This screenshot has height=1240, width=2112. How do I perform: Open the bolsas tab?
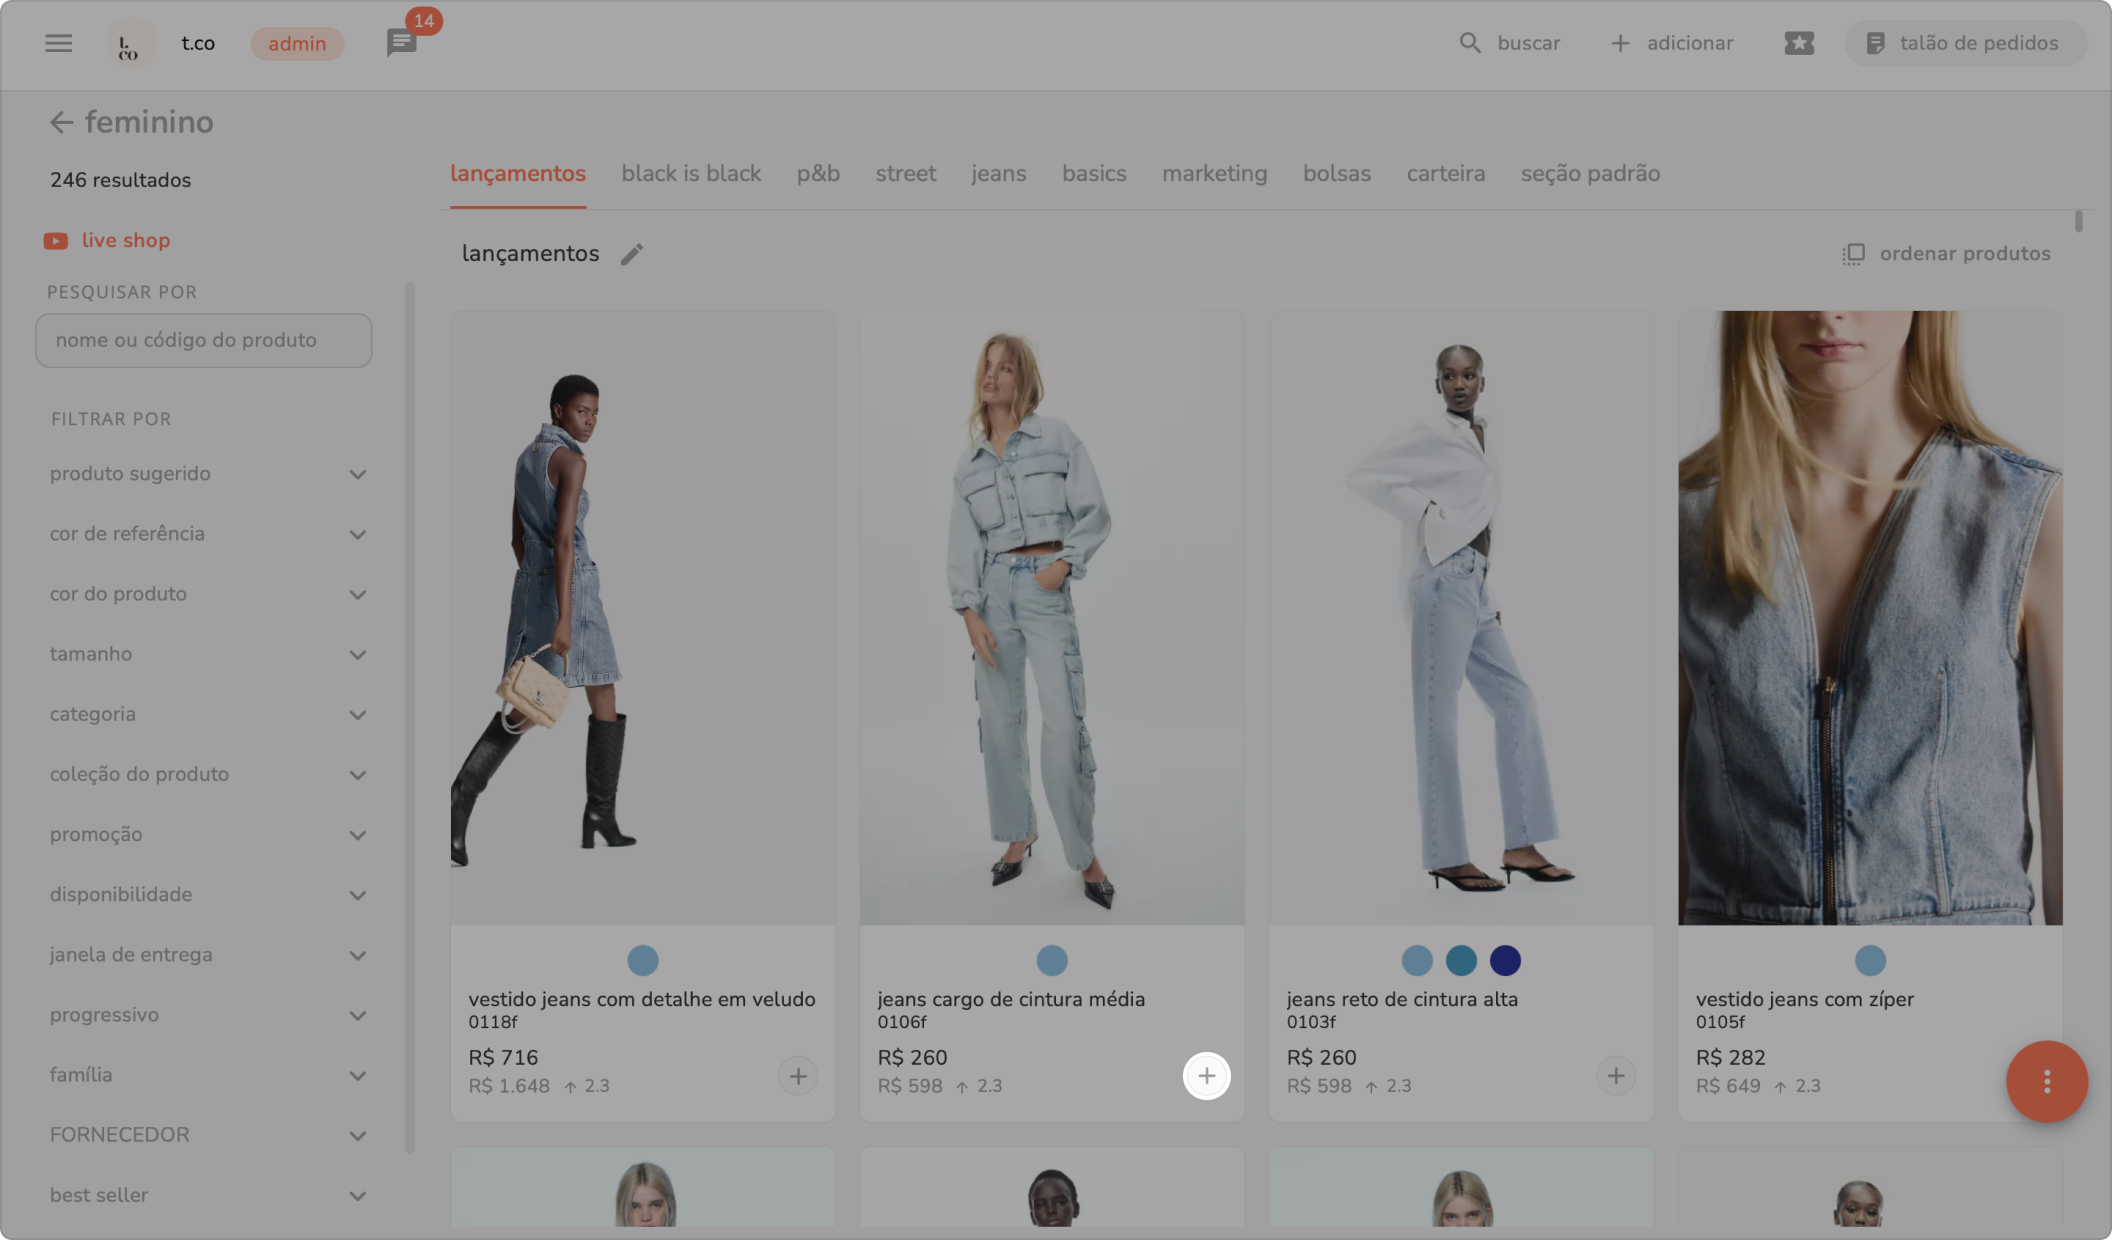coord(1336,174)
